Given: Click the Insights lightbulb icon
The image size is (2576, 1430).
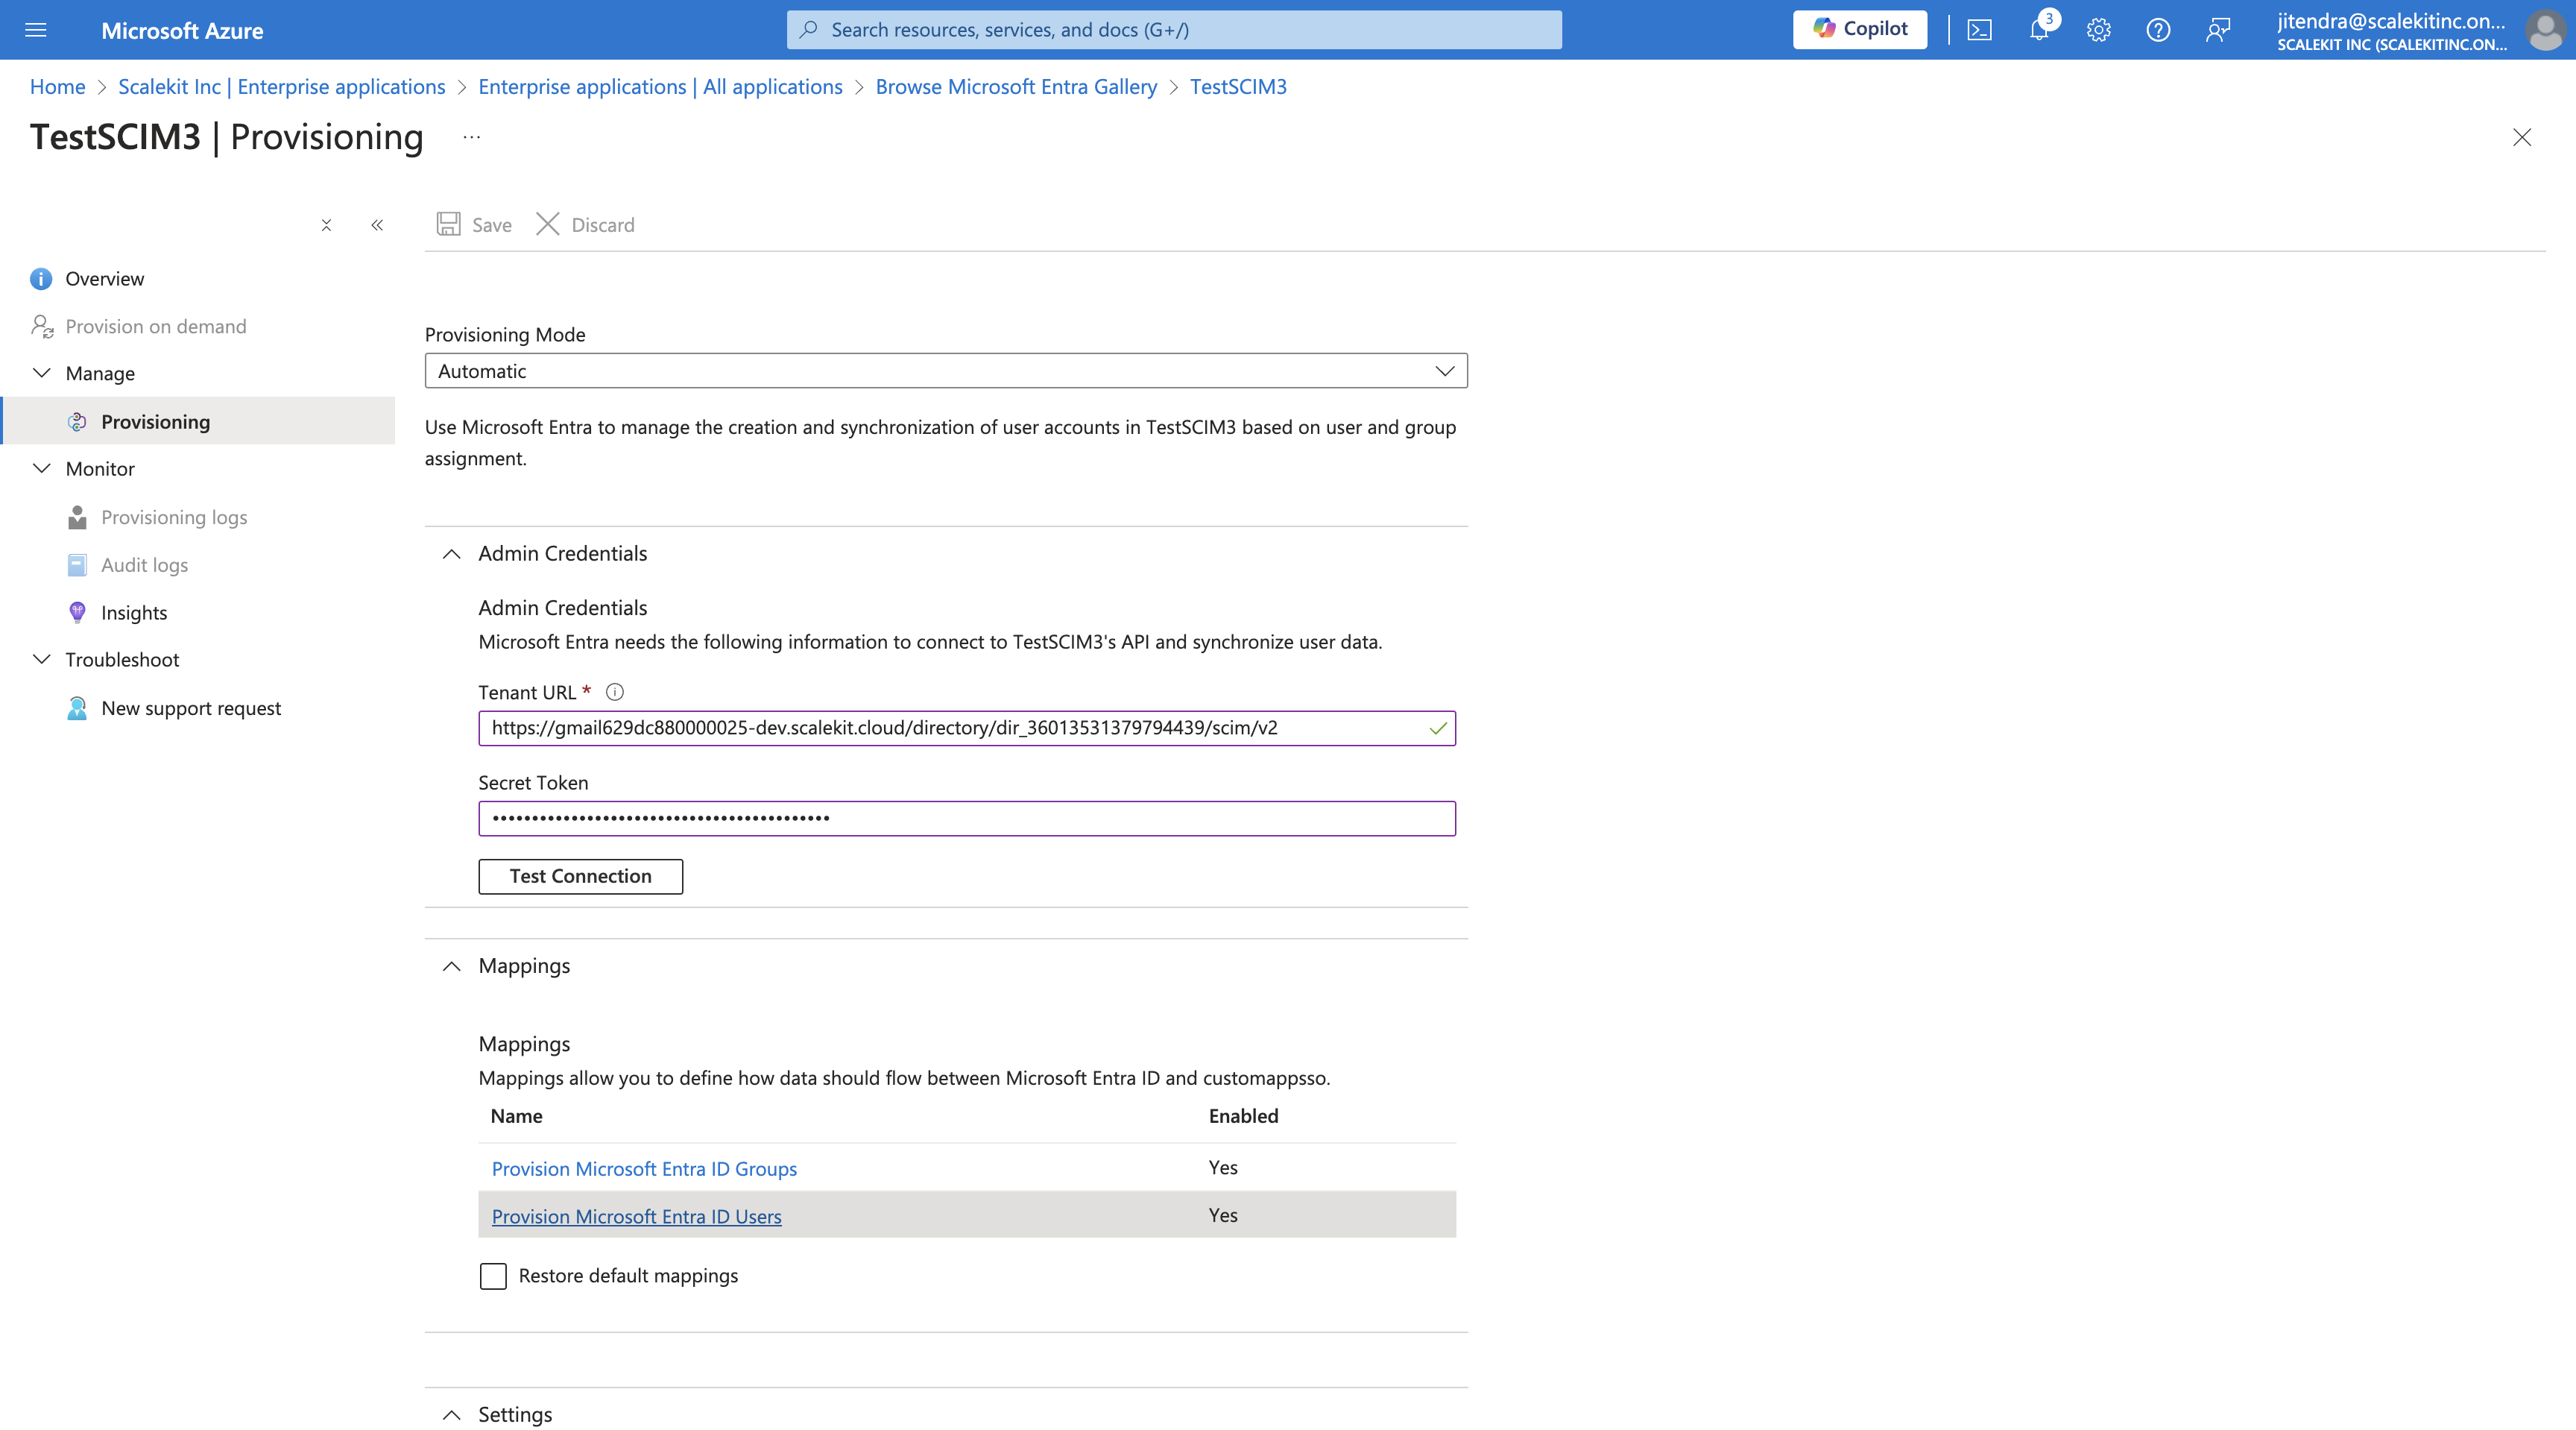Looking at the screenshot, I should coord(77,612).
